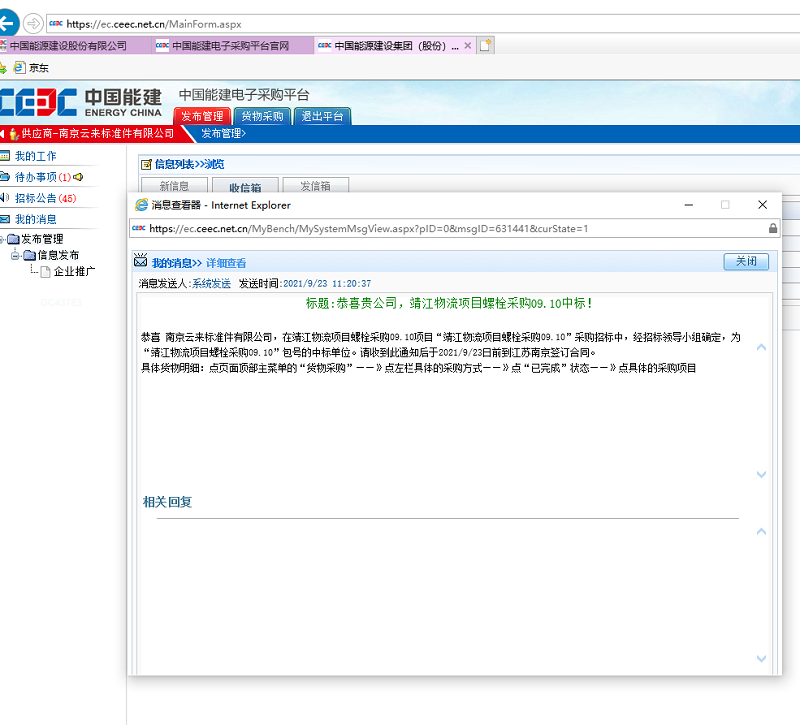Viewport: 800px width, 725px height.
Task: Open 我的工作 panel icon in sidebar
Action: [x=6, y=156]
